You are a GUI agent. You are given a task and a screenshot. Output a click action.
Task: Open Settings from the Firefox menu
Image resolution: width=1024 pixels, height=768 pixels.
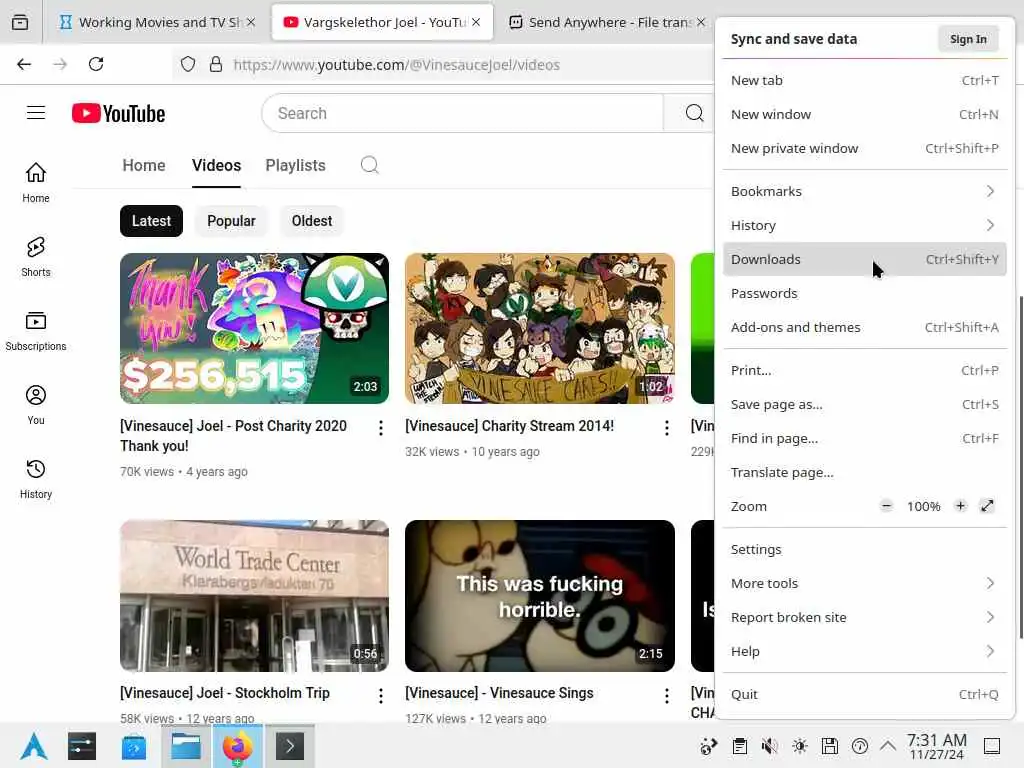[864, 549]
